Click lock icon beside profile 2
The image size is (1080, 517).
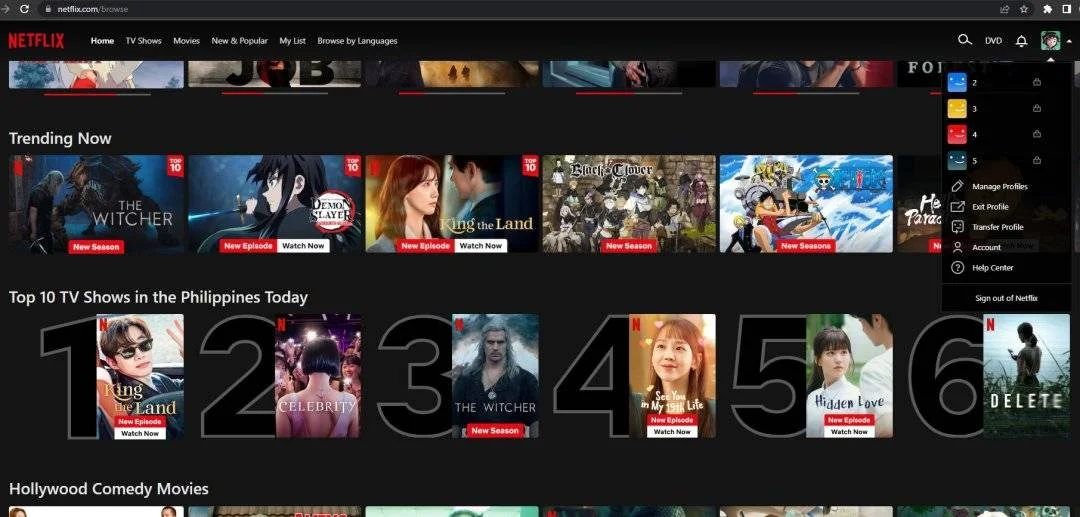(x=1037, y=83)
